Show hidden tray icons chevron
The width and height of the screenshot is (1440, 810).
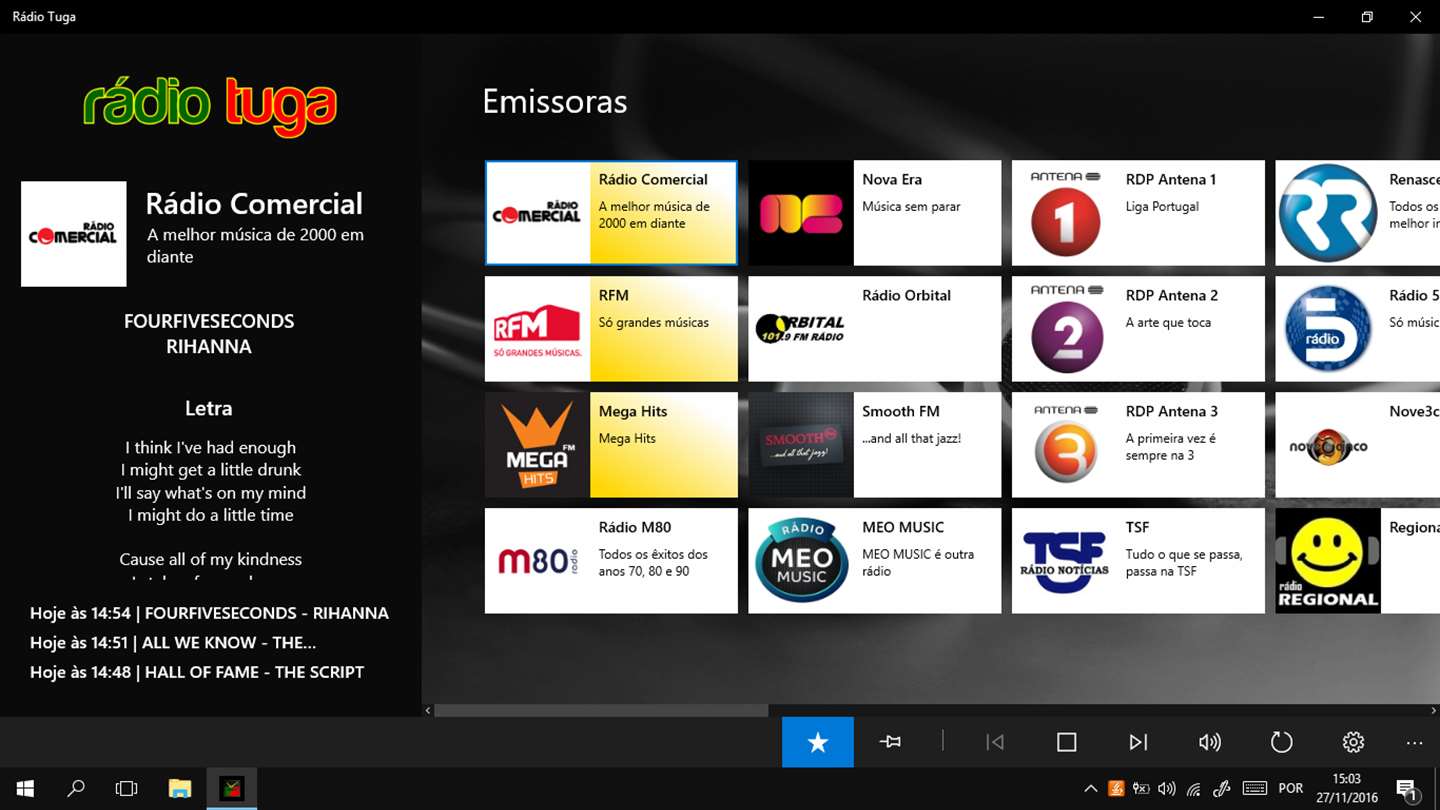tap(1091, 789)
